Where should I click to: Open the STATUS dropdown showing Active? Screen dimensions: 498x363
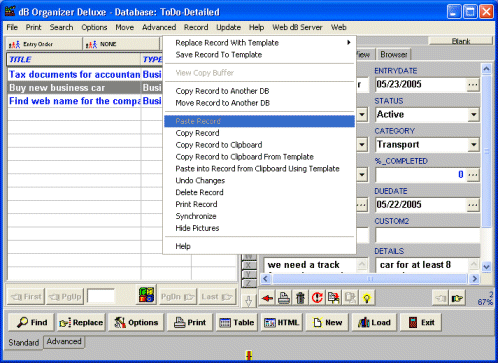click(473, 115)
